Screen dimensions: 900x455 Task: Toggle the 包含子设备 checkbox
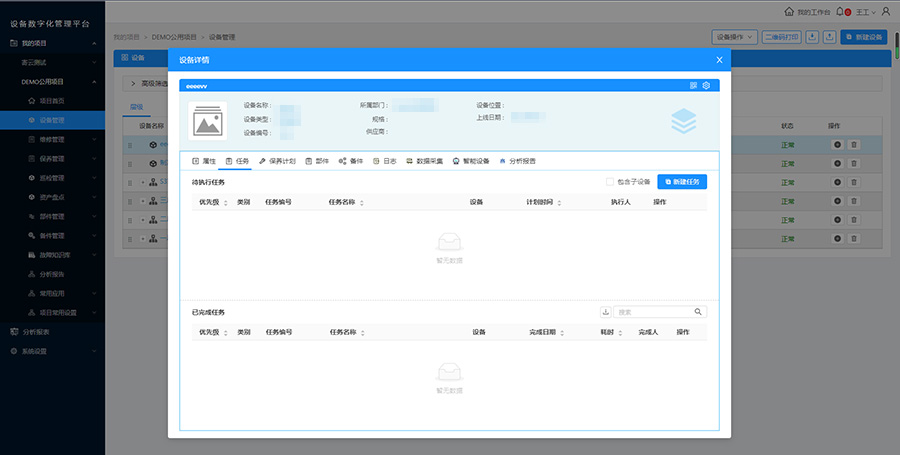610,181
